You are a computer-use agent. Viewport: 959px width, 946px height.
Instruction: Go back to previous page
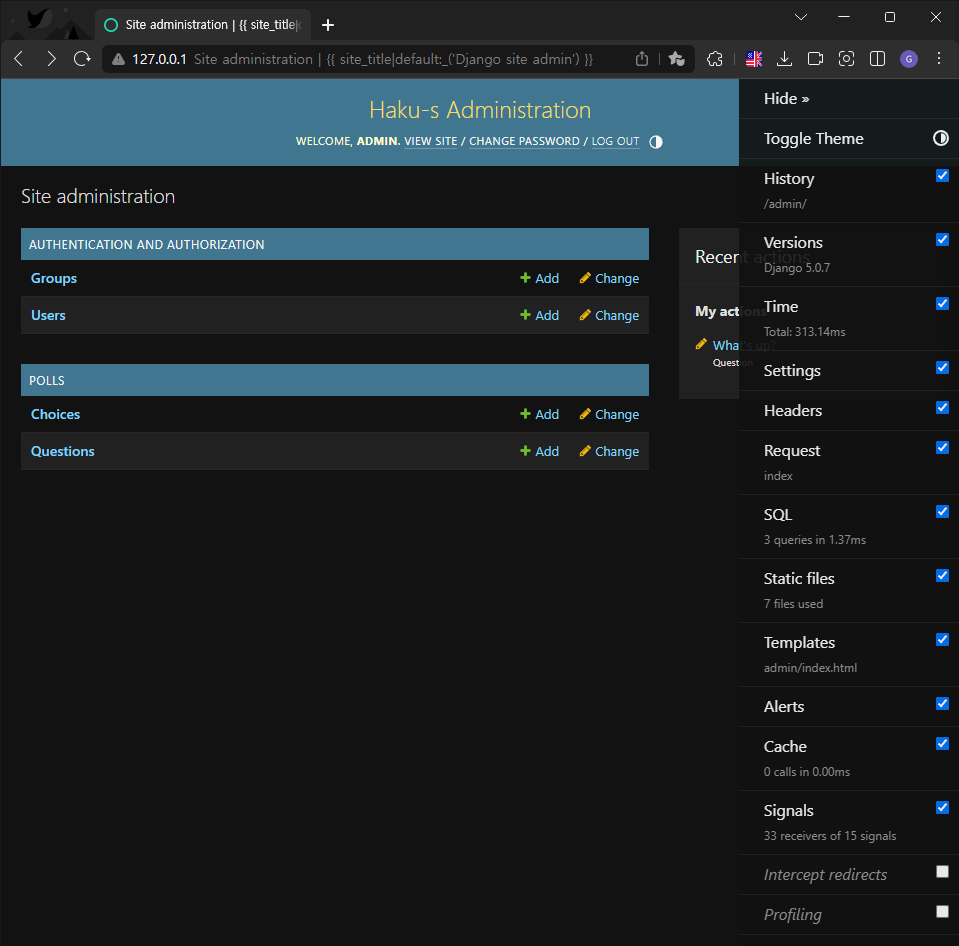19,59
